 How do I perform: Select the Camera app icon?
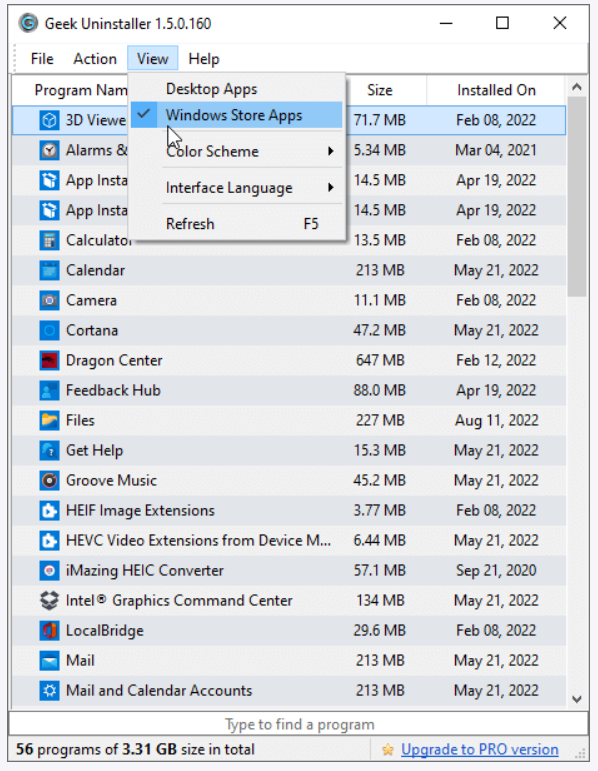click(x=49, y=300)
